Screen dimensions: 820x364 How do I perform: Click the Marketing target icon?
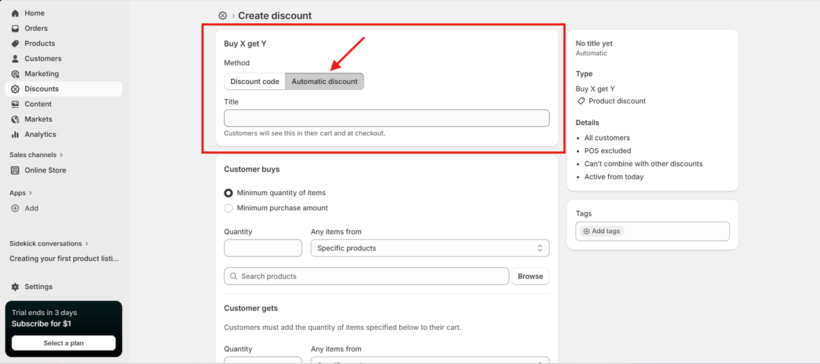click(x=15, y=74)
